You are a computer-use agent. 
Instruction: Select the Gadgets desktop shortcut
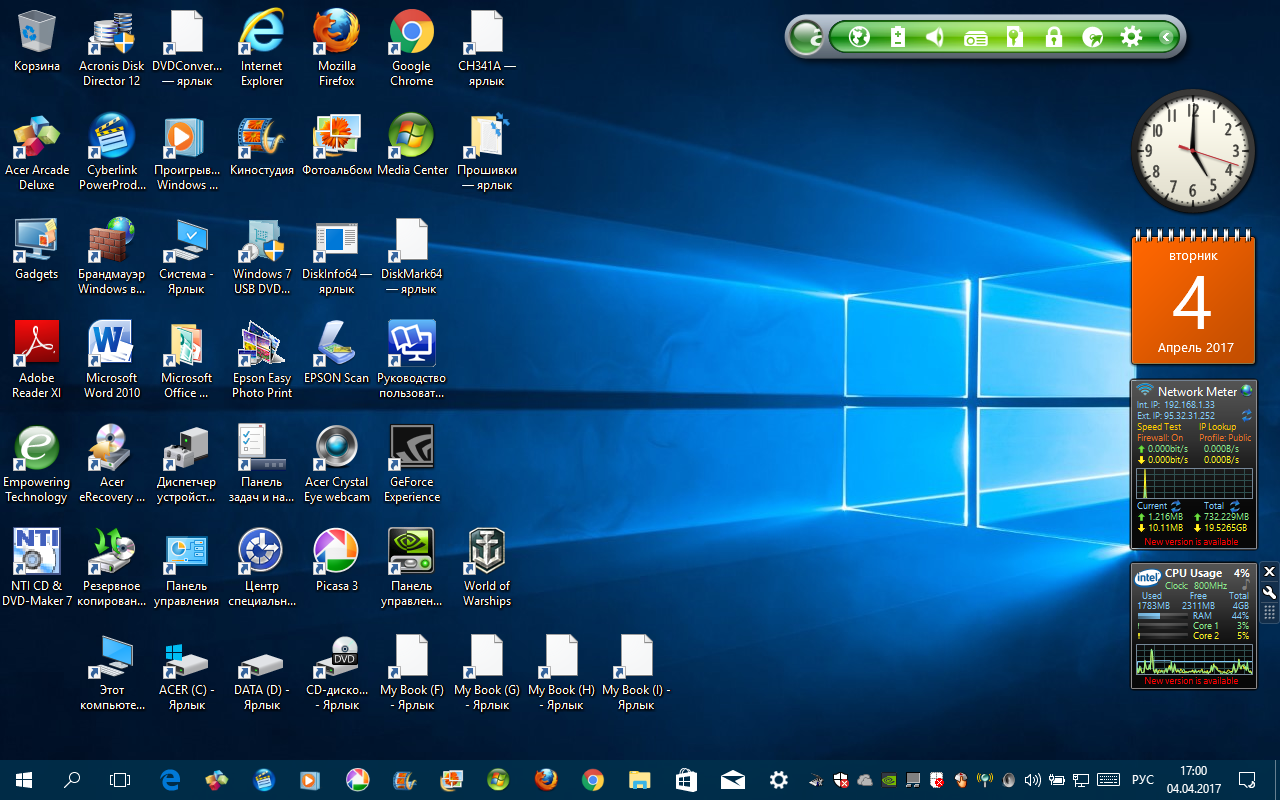tap(37, 250)
